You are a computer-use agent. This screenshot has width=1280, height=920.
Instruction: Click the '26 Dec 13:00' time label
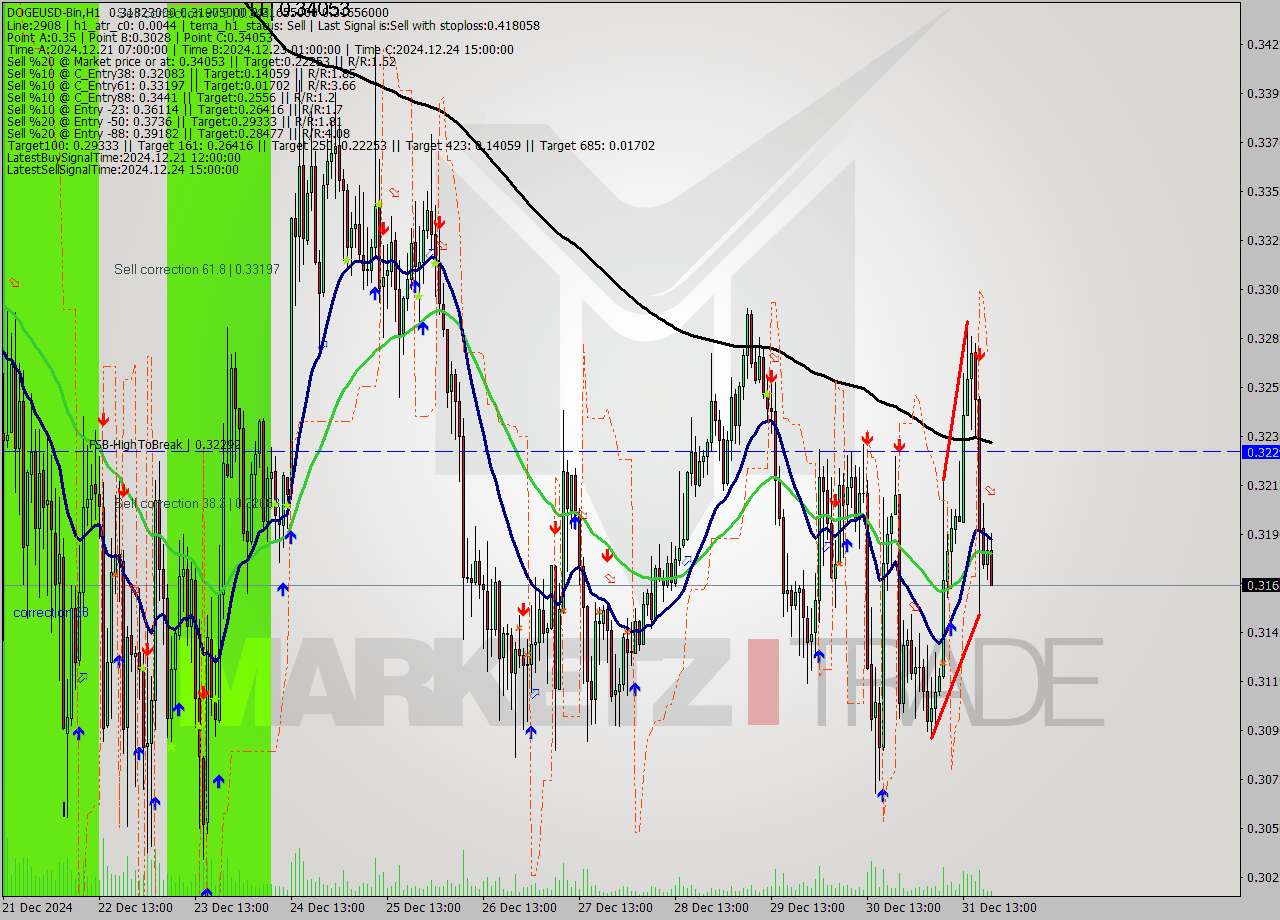tap(519, 908)
